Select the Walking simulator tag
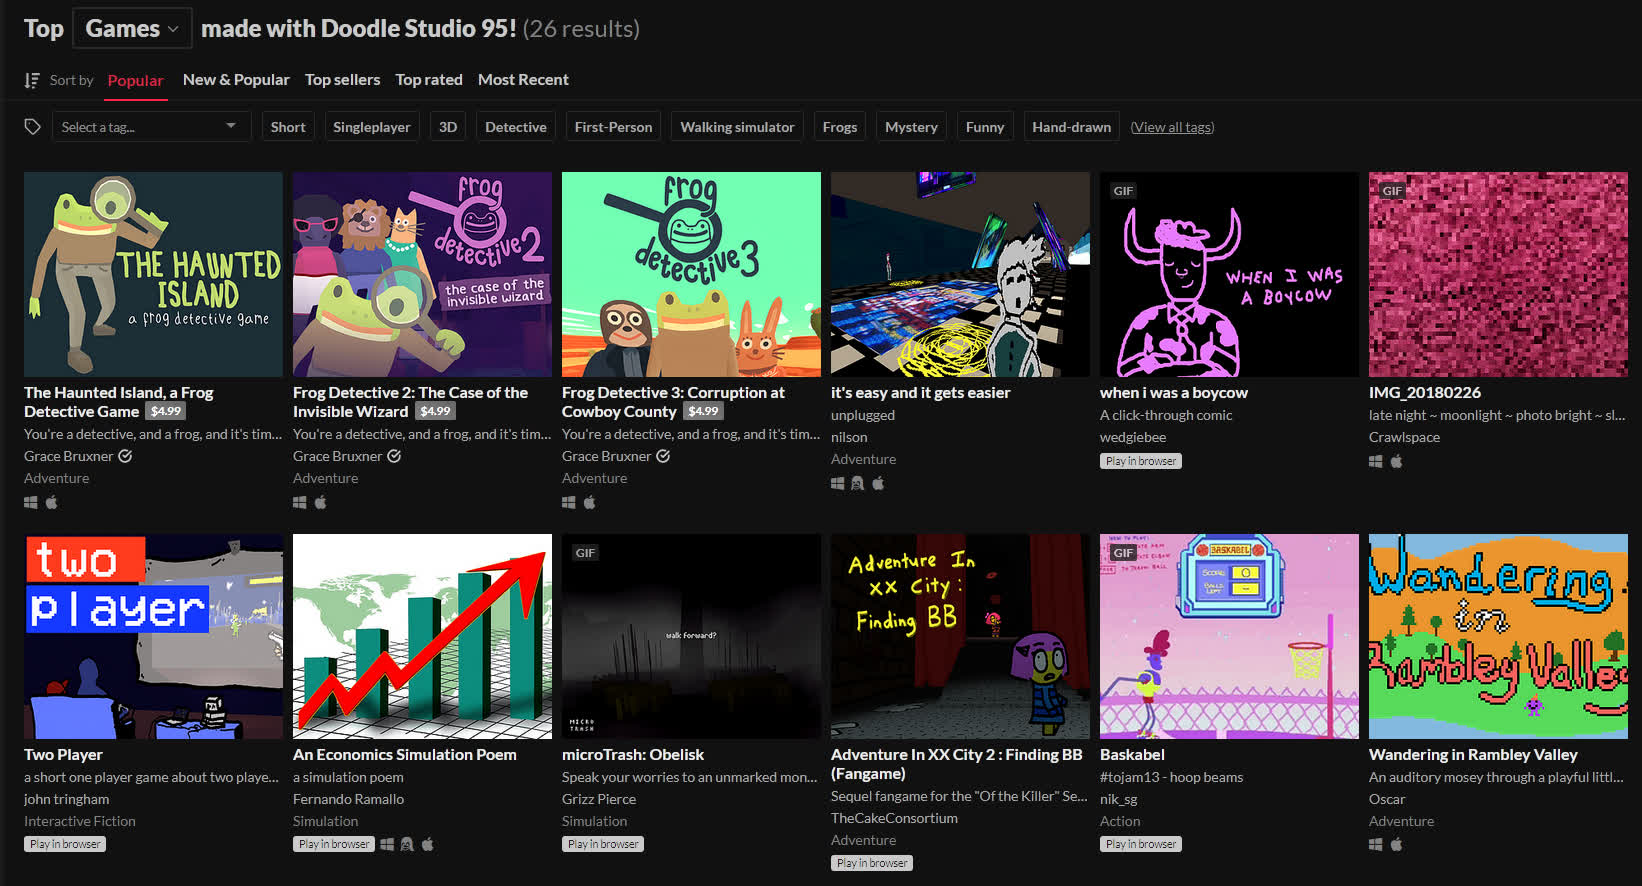 (737, 127)
